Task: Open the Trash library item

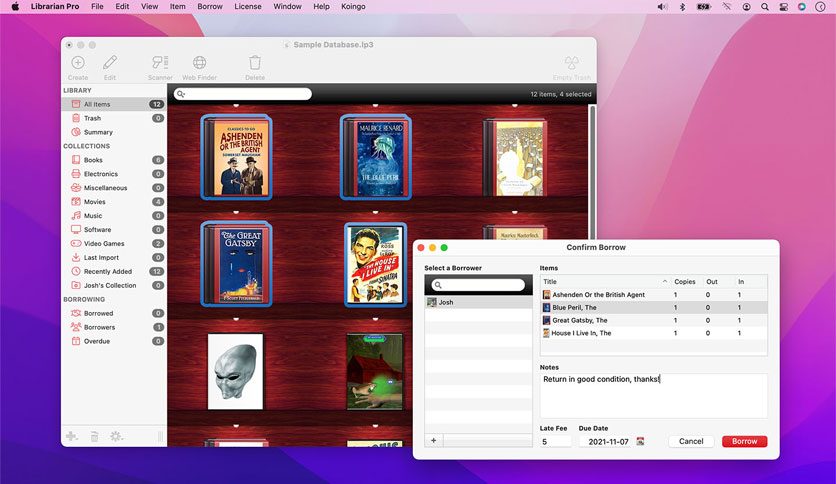Action: point(114,118)
